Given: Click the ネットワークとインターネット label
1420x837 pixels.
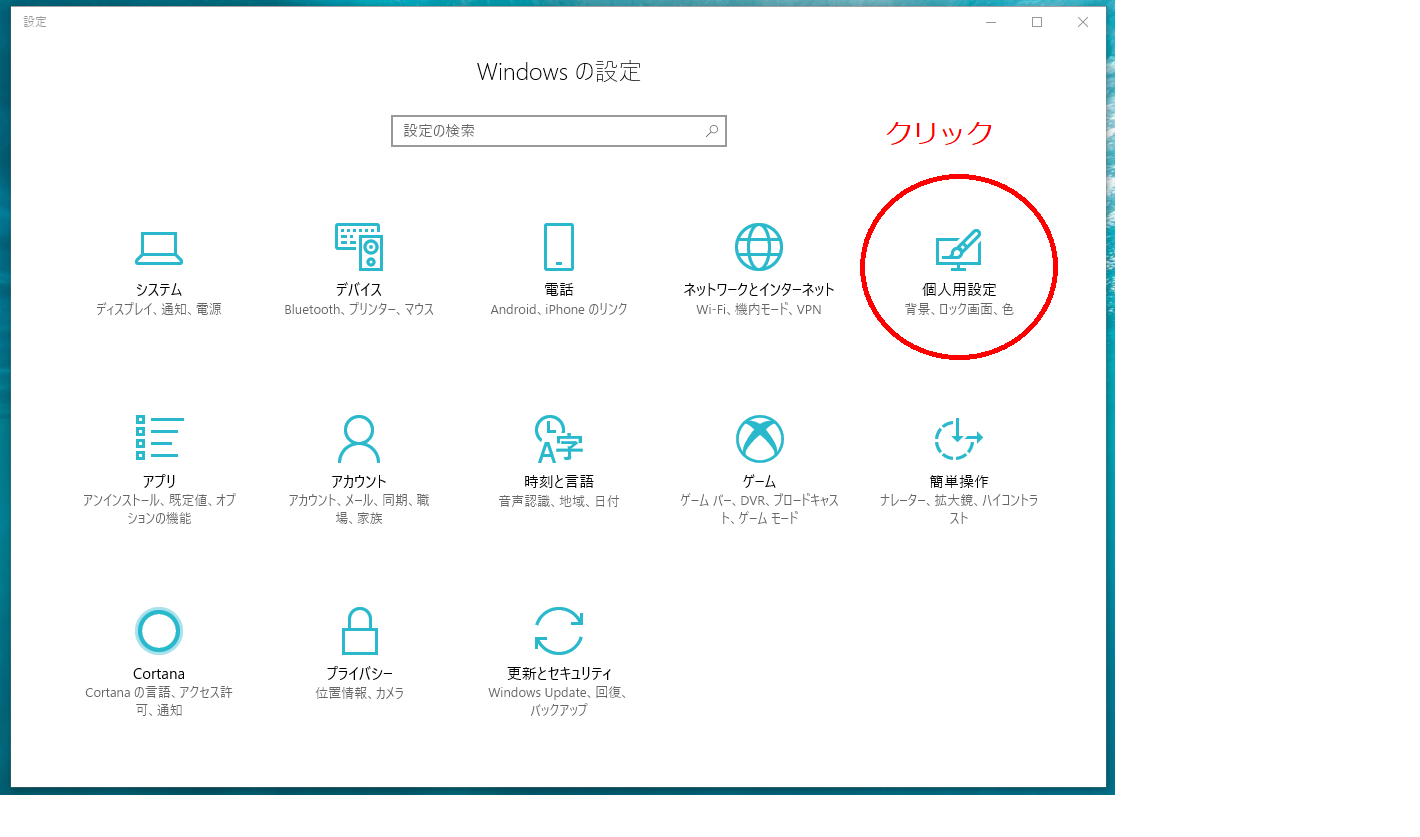Looking at the screenshot, I should [x=759, y=289].
